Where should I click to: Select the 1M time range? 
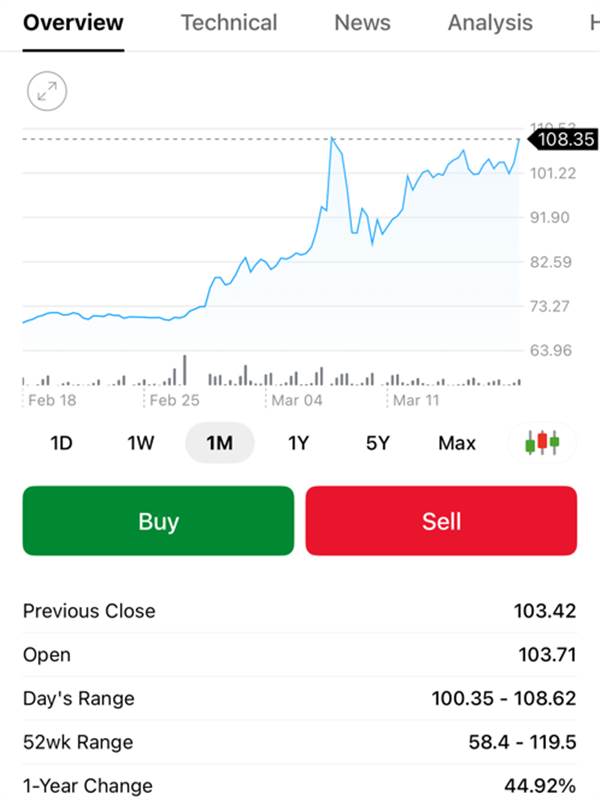tap(219, 443)
